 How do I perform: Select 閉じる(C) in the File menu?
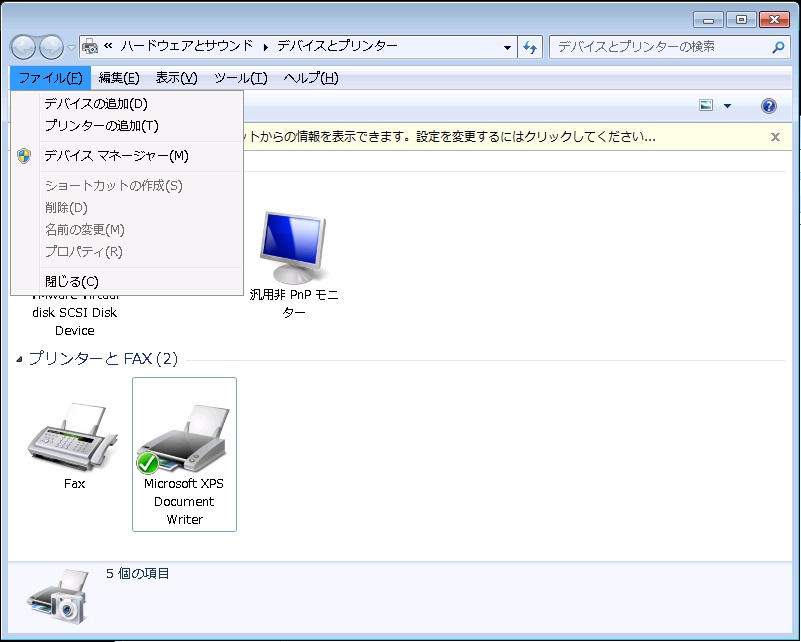click(71, 281)
